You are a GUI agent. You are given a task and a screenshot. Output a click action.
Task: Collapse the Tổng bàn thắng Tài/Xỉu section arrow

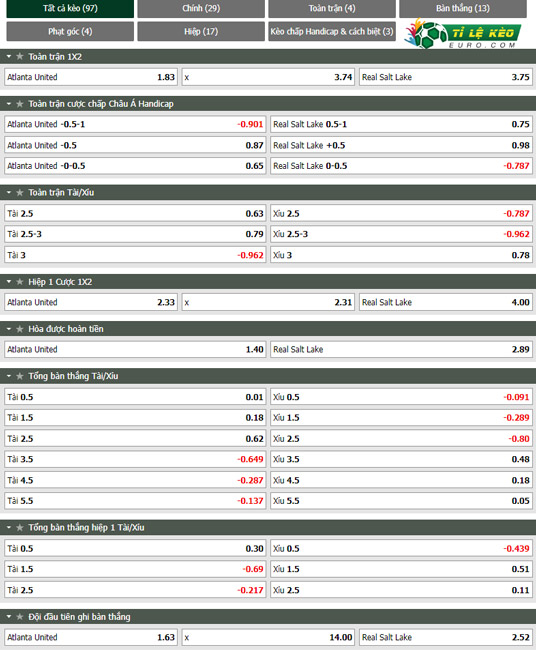(x=9, y=376)
